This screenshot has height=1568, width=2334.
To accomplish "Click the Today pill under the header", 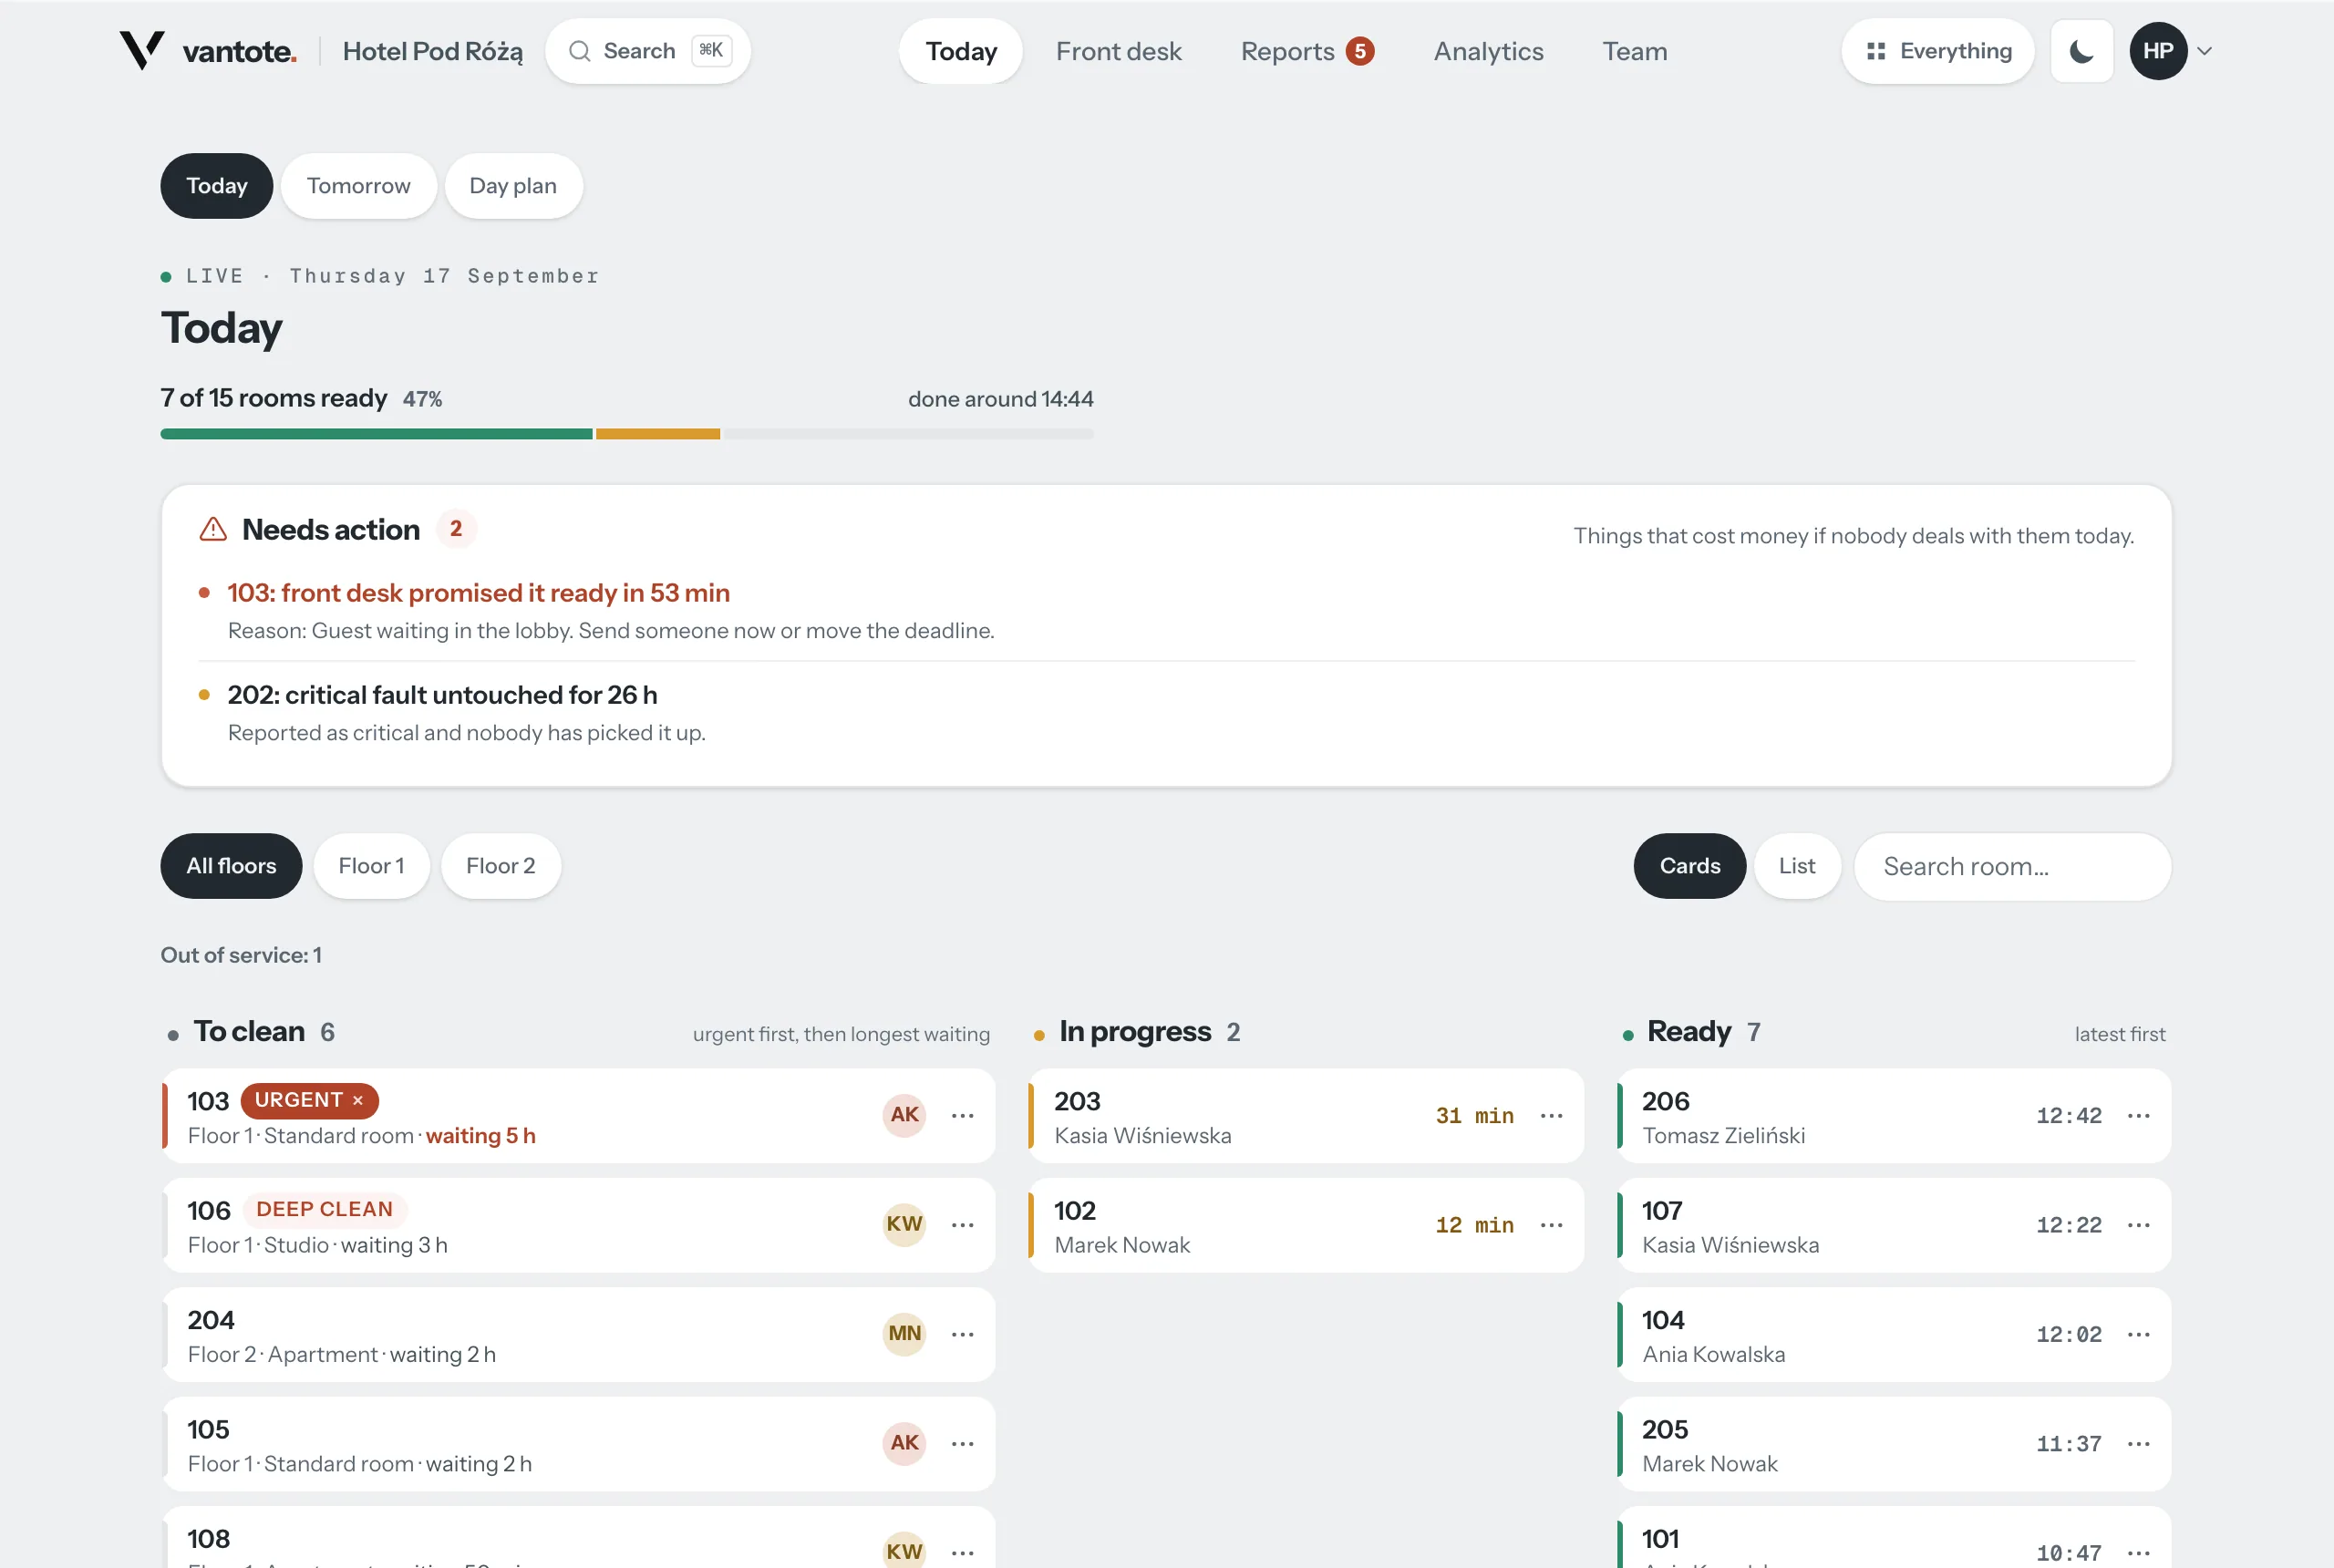I will pos(216,186).
